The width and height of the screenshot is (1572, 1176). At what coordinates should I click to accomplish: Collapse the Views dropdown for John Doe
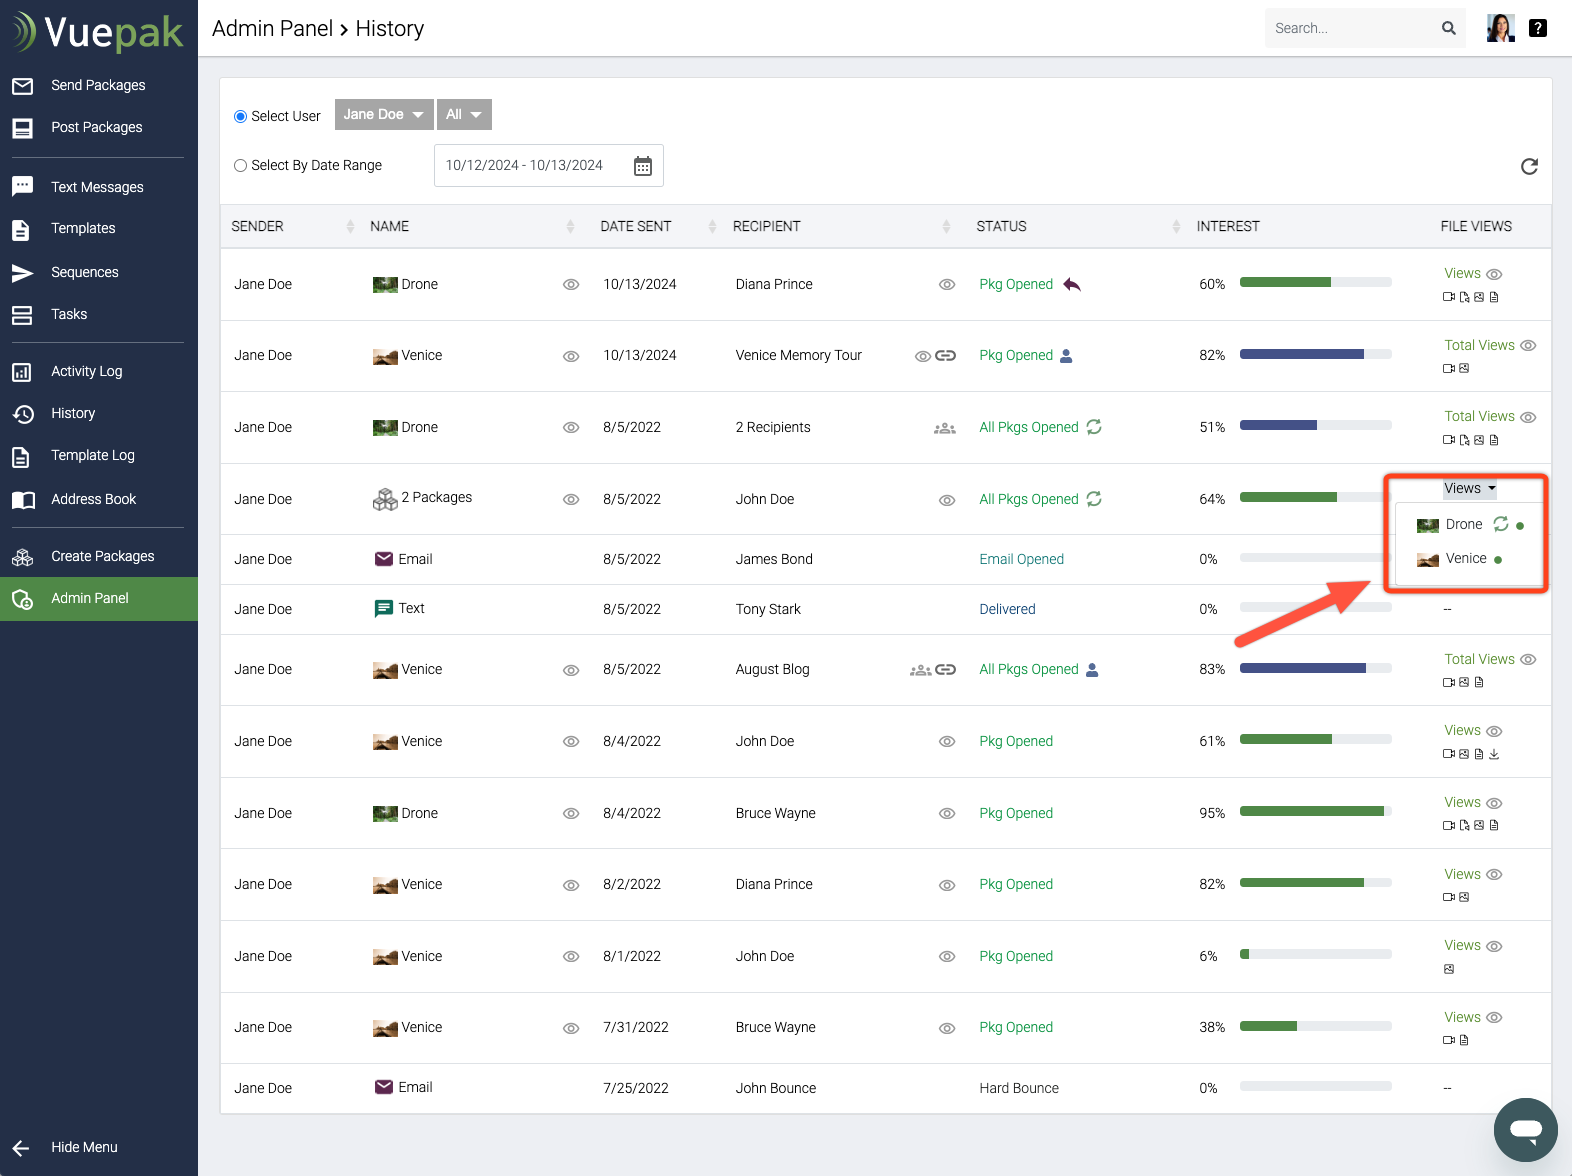(1469, 489)
